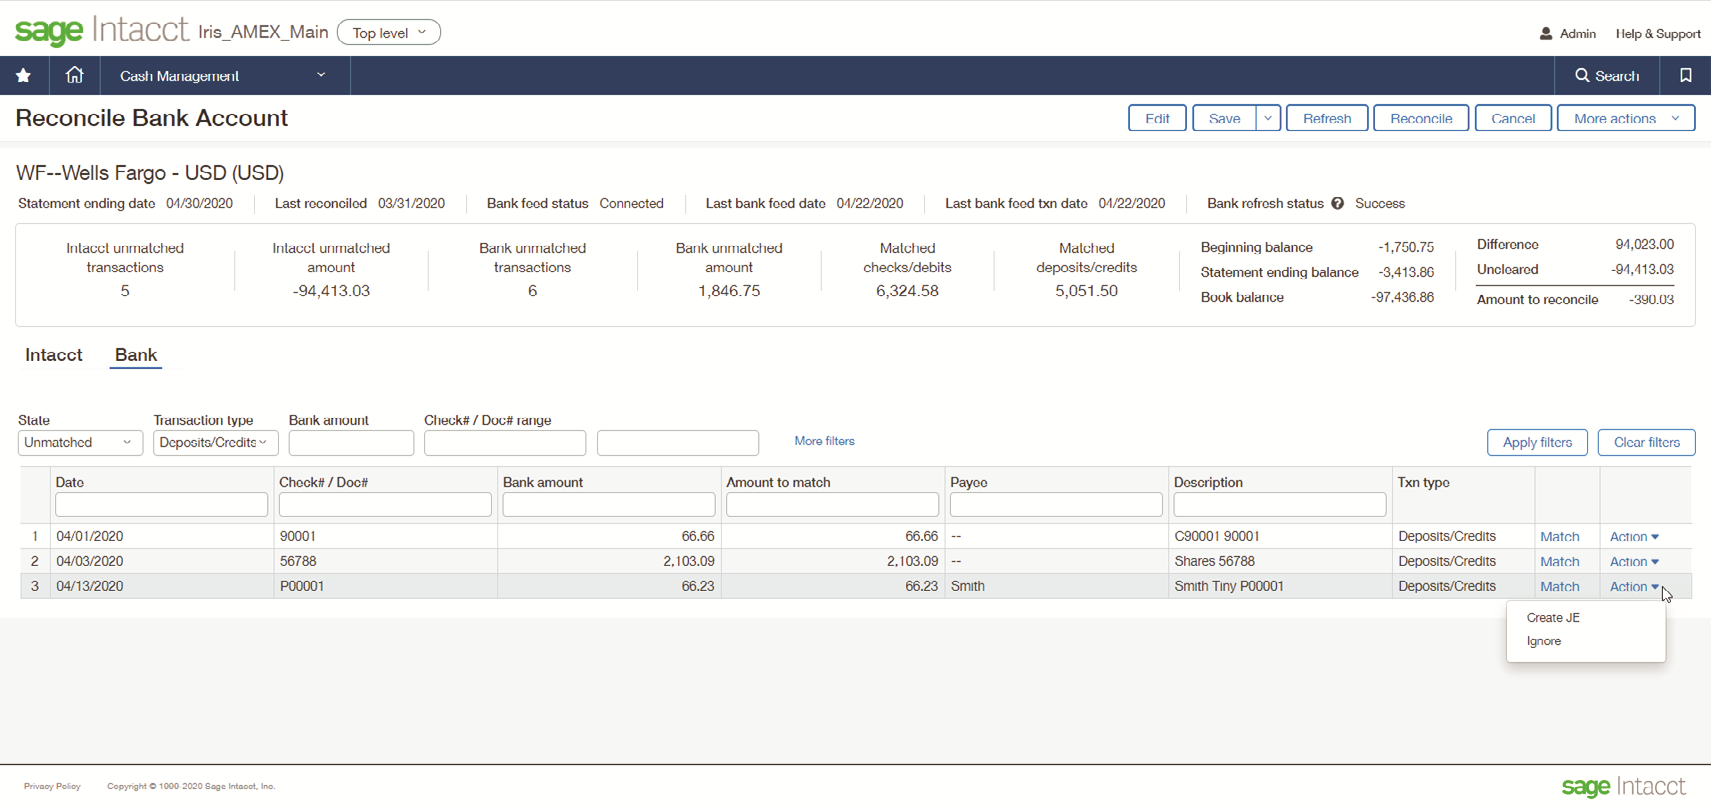1711x804 pixels.
Task: Click the Edit button
Action: click(1157, 118)
